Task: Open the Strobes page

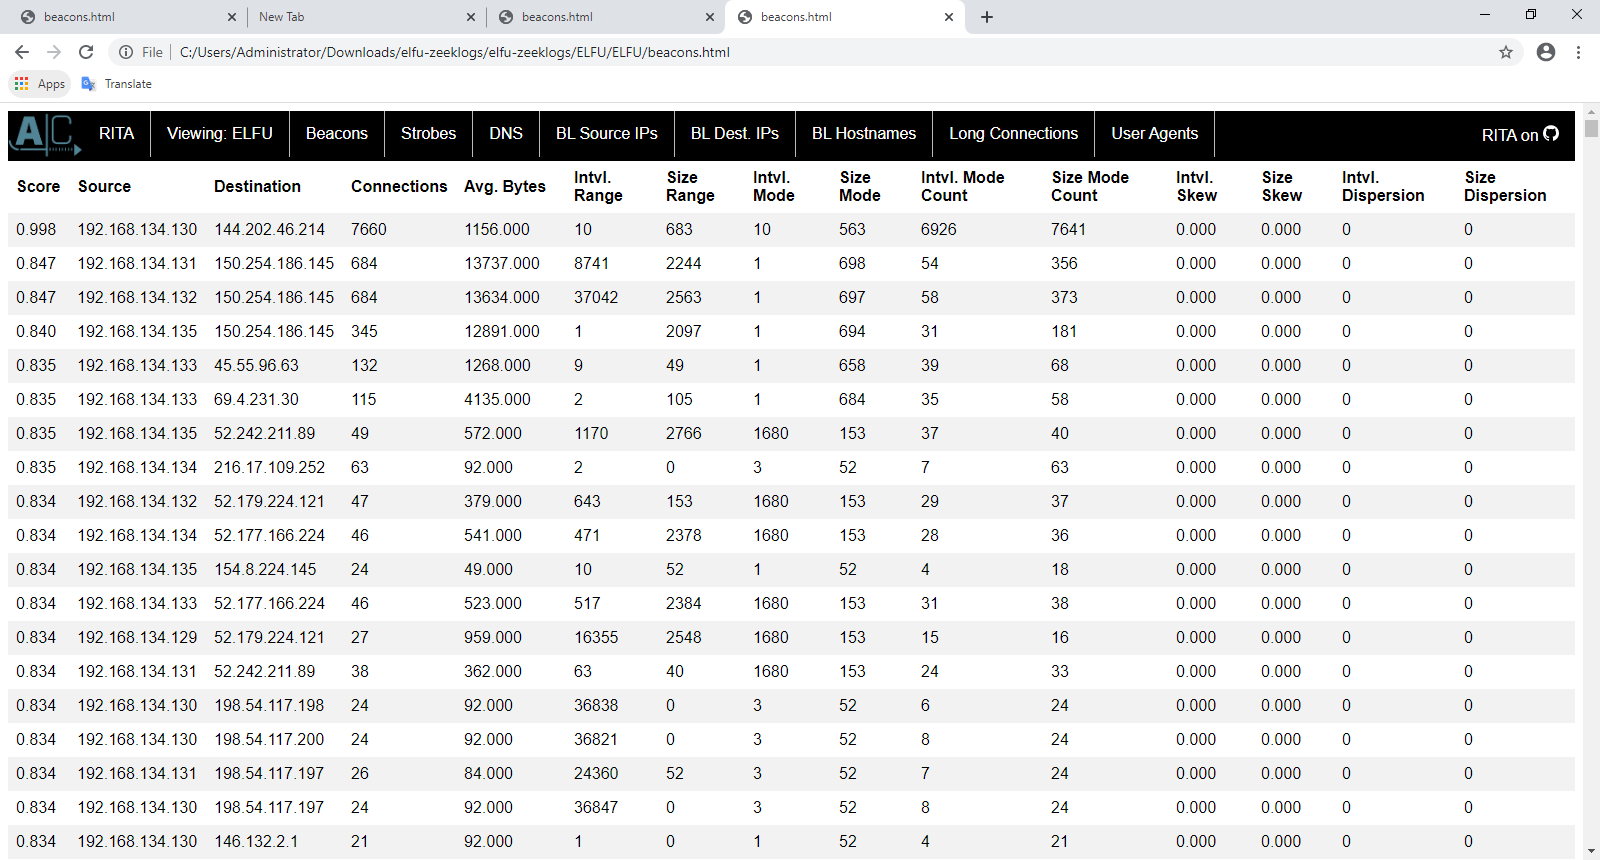Action: point(428,134)
